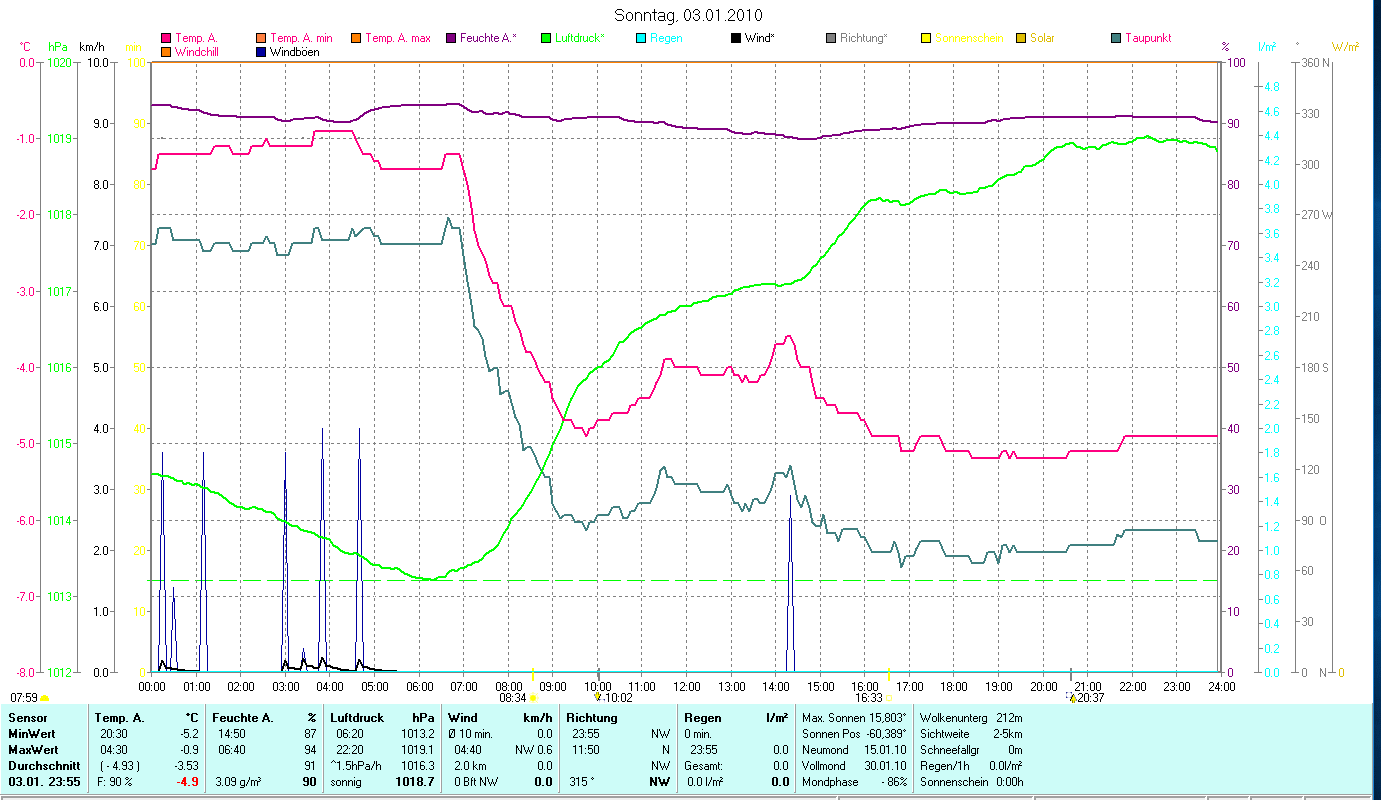Click the "Vollmond" label
The image size is (1381, 800).
point(824,766)
